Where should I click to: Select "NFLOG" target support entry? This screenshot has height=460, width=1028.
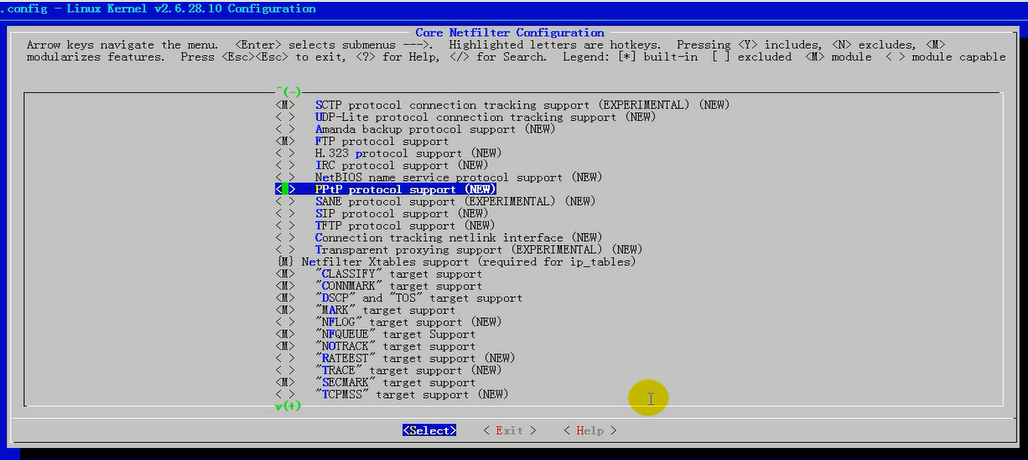tap(388, 322)
